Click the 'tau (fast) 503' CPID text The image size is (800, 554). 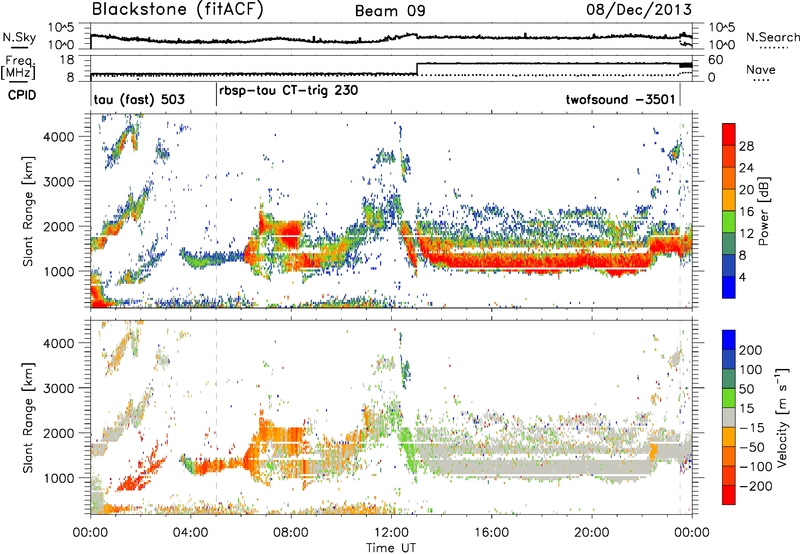coord(139,99)
